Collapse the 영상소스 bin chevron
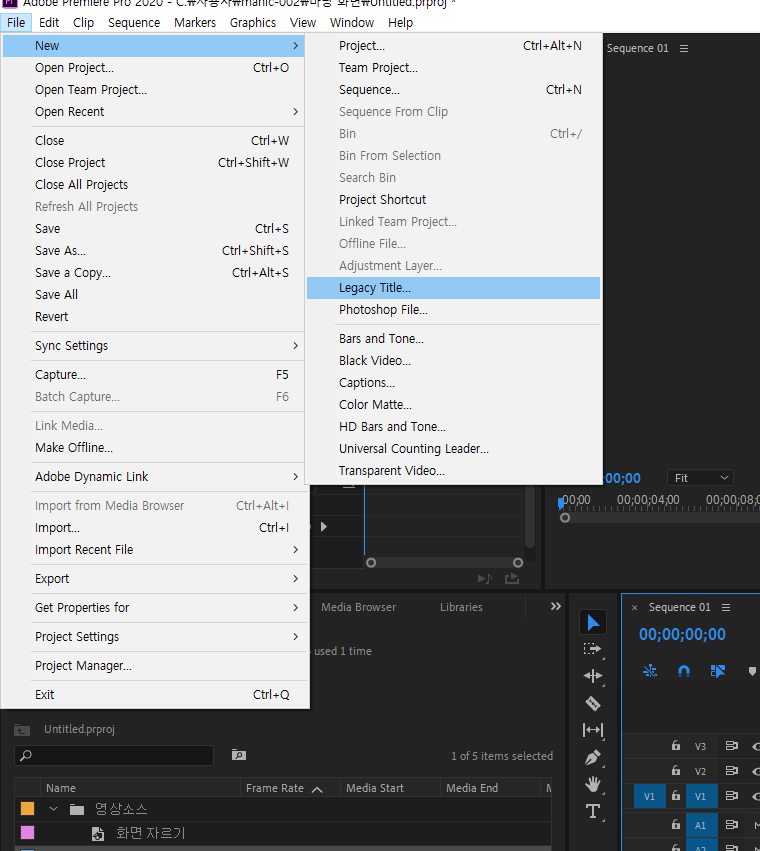This screenshot has height=851, width=760. (53, 809)
